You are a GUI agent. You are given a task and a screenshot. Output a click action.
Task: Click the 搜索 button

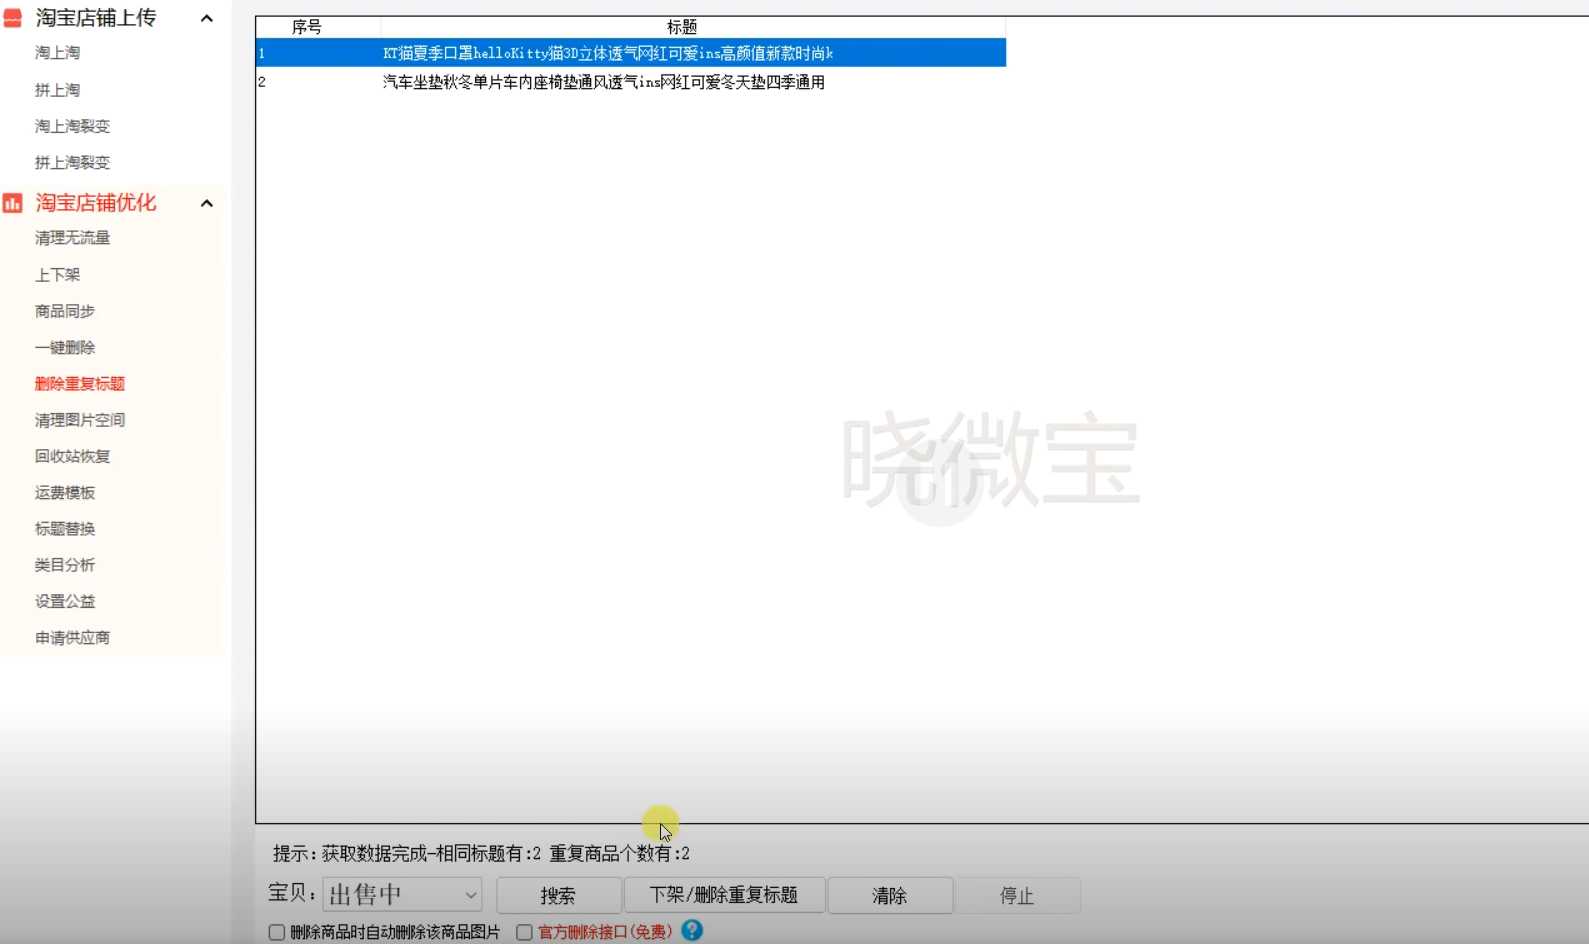(558, 895)
